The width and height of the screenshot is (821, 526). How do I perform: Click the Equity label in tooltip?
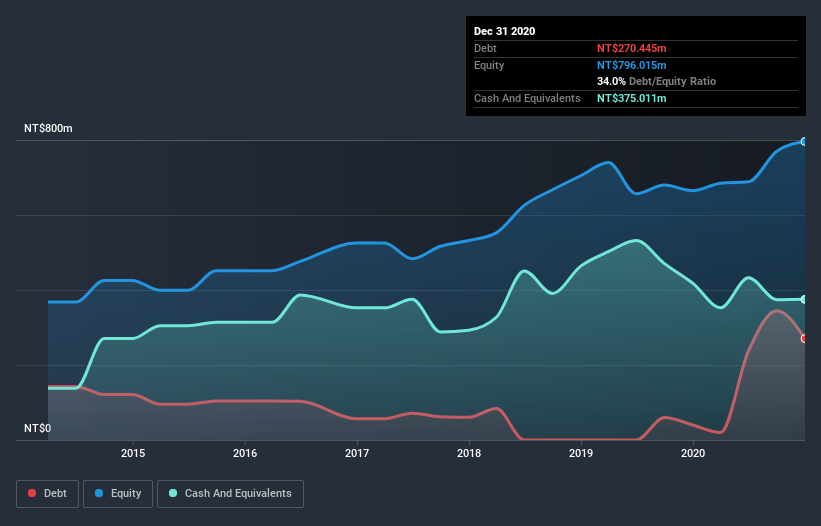pyautogui.click(x=489, y=65)
